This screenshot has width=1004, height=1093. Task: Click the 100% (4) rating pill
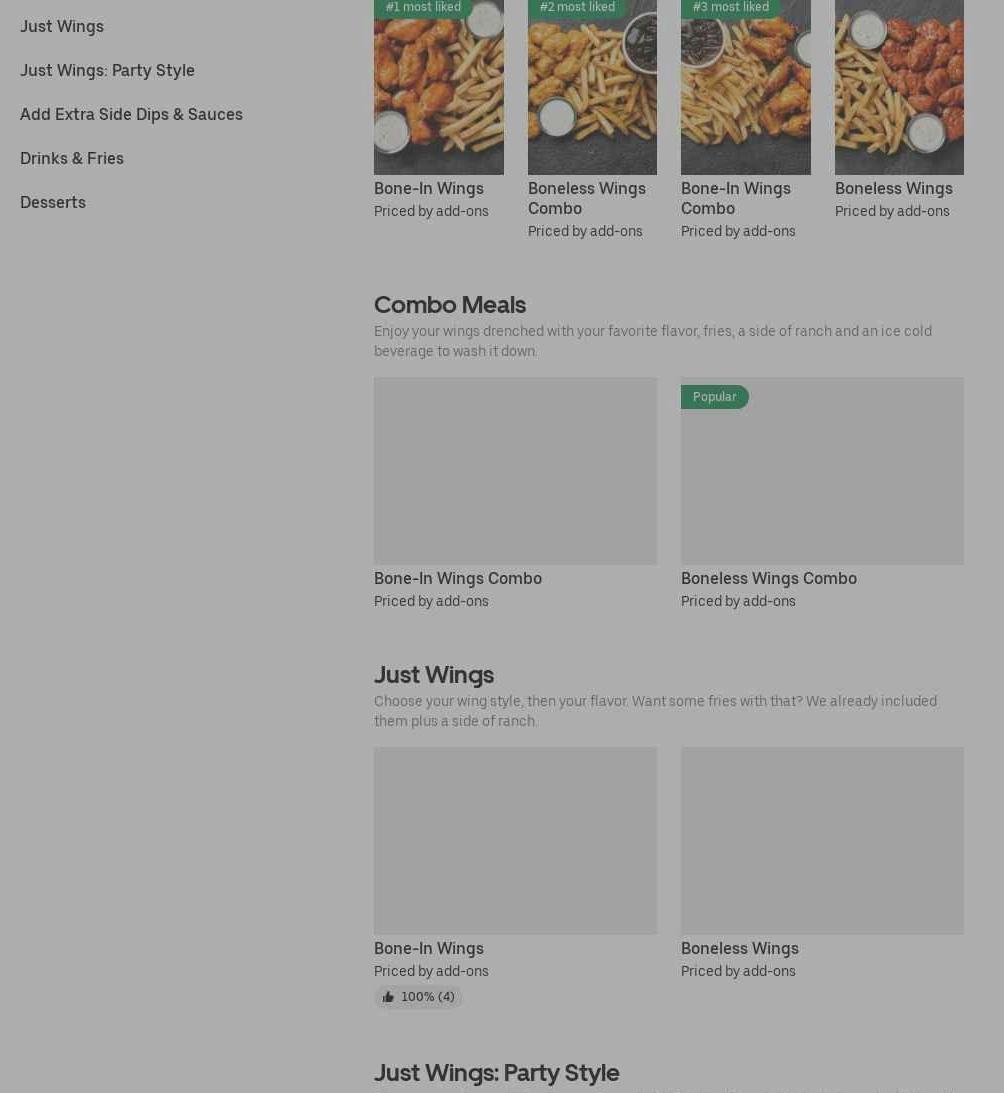[x=418, y=997]
